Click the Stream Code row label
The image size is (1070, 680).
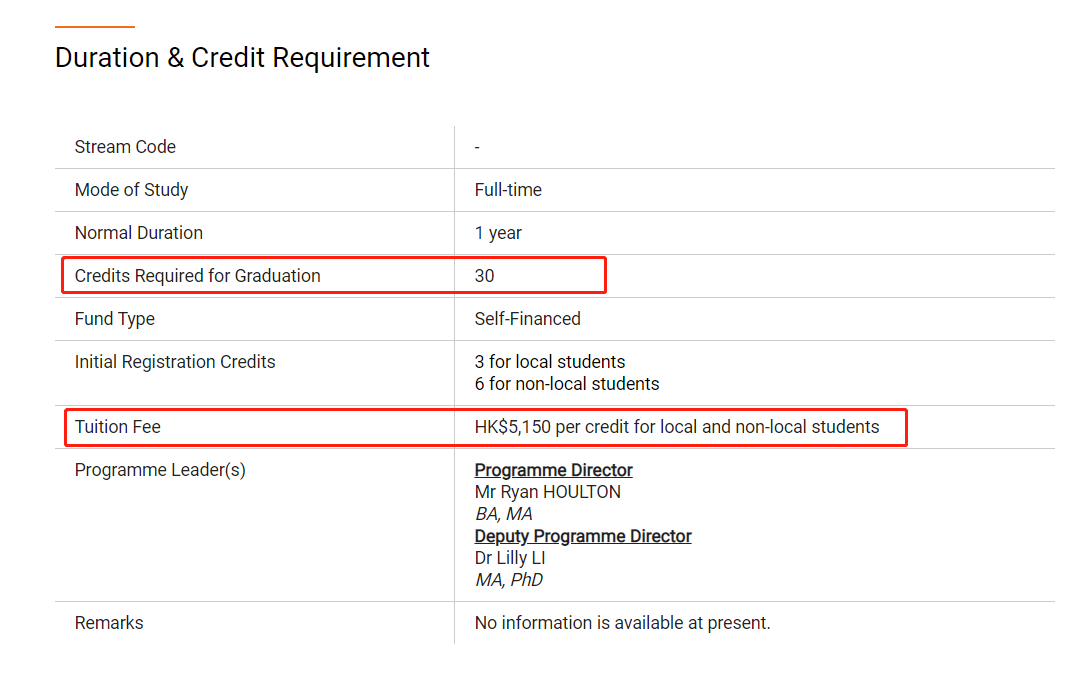click(x=125, y=147)
